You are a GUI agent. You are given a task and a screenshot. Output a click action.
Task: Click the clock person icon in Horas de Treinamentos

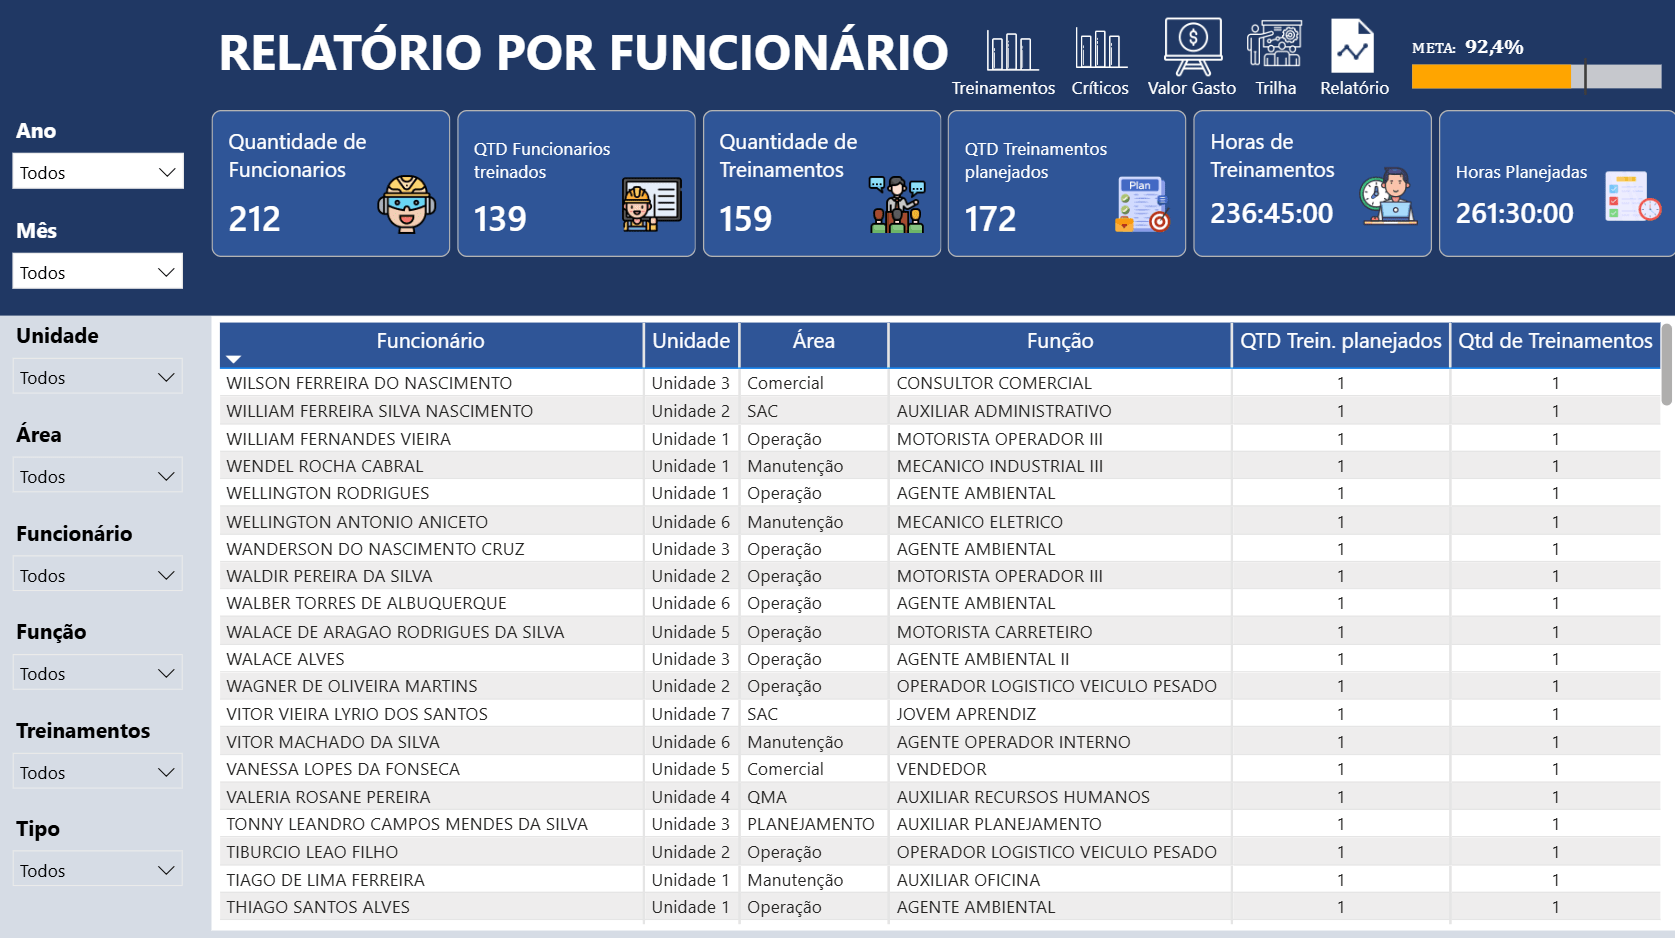point(1388,196)
